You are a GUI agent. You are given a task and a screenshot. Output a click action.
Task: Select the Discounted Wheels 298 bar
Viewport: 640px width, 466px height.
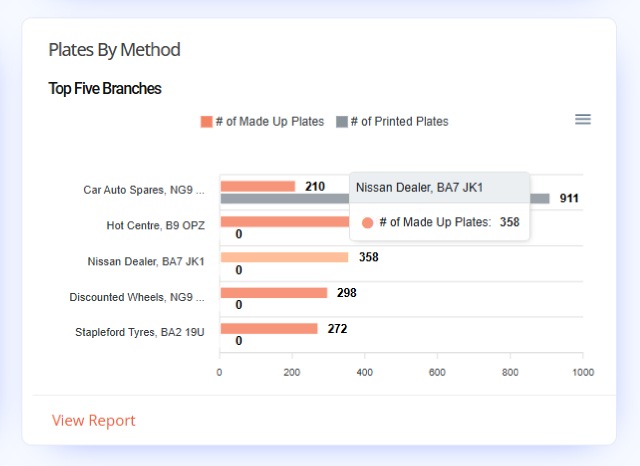pyautogui.click(x=274, y=293)
